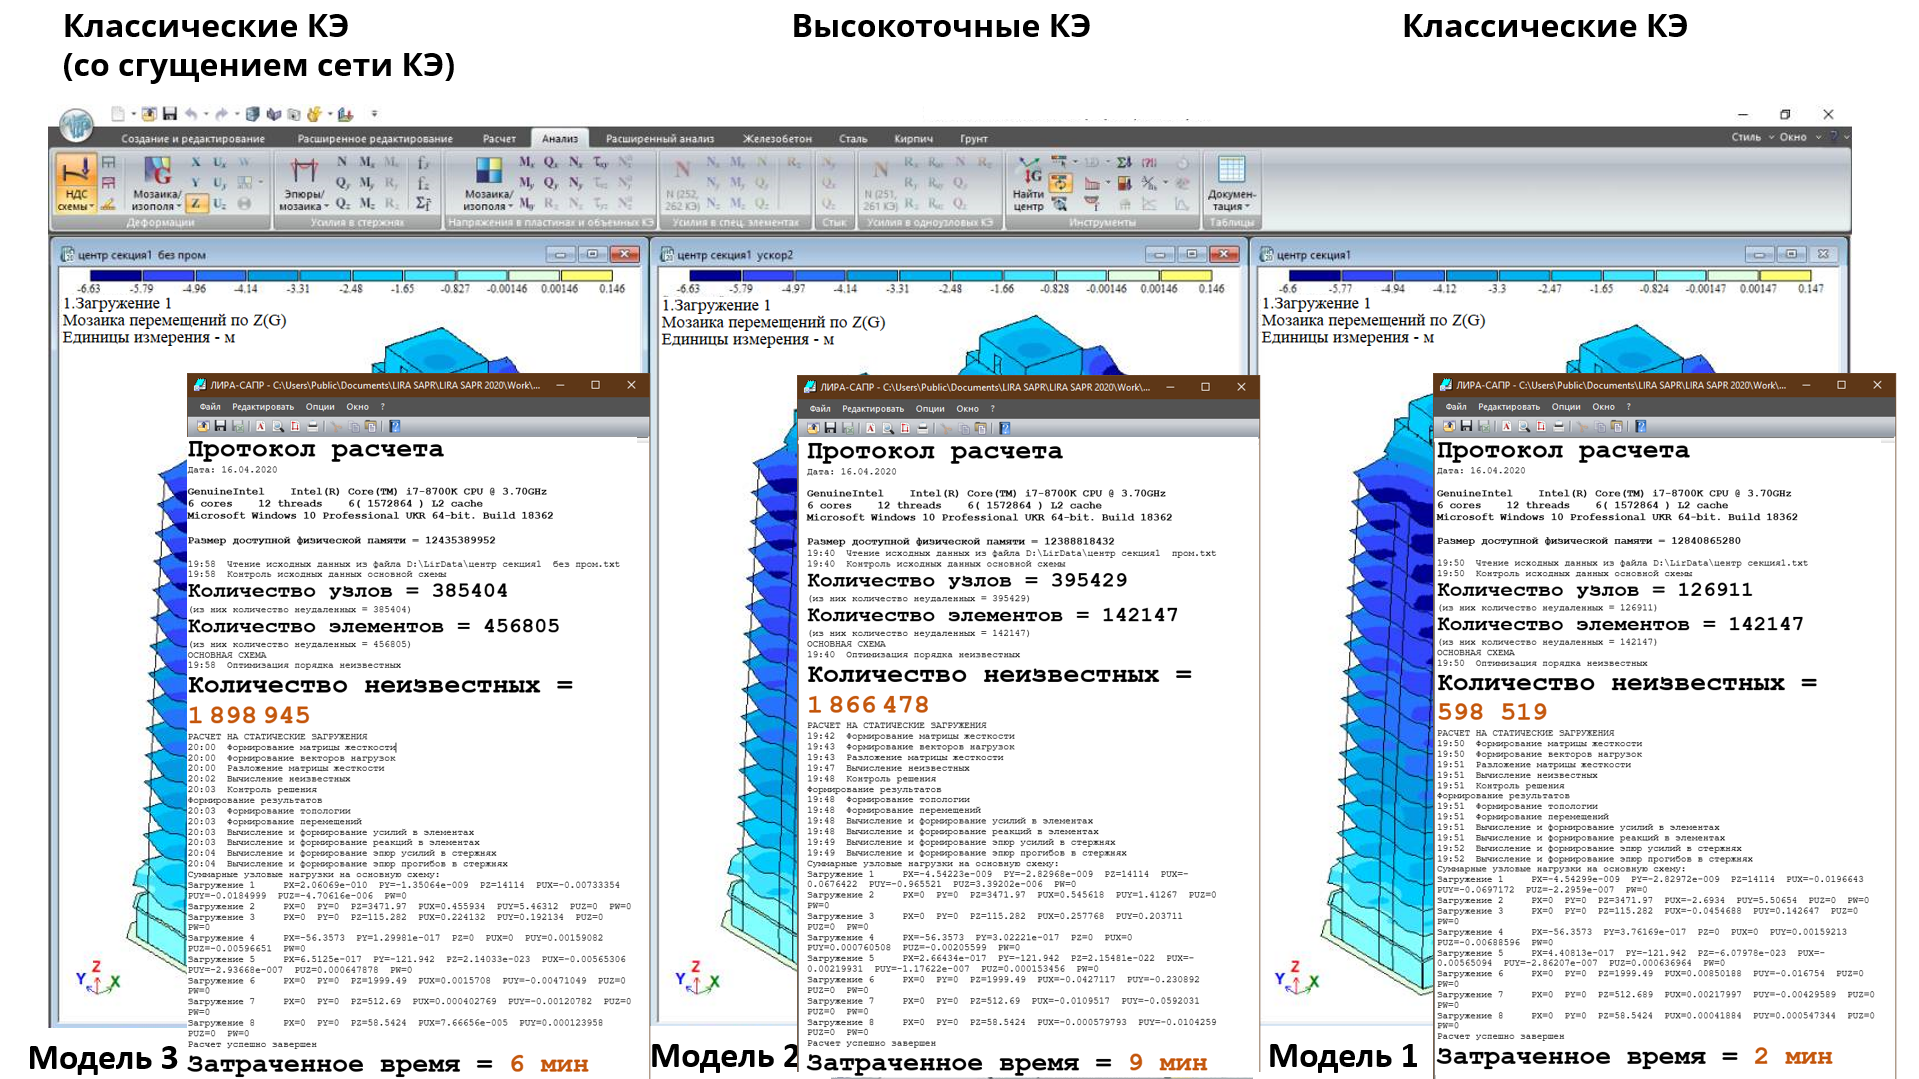Click the help icon in the middle protocol window toolbar
Image resolution: width=1919 pixels, height=1079 pixels.
pos(1004,428)
